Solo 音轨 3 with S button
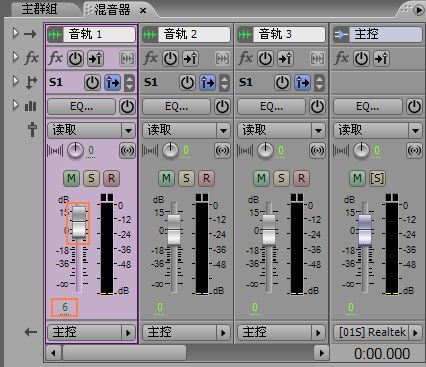This screenshot has width=426, height=367. 281,178
